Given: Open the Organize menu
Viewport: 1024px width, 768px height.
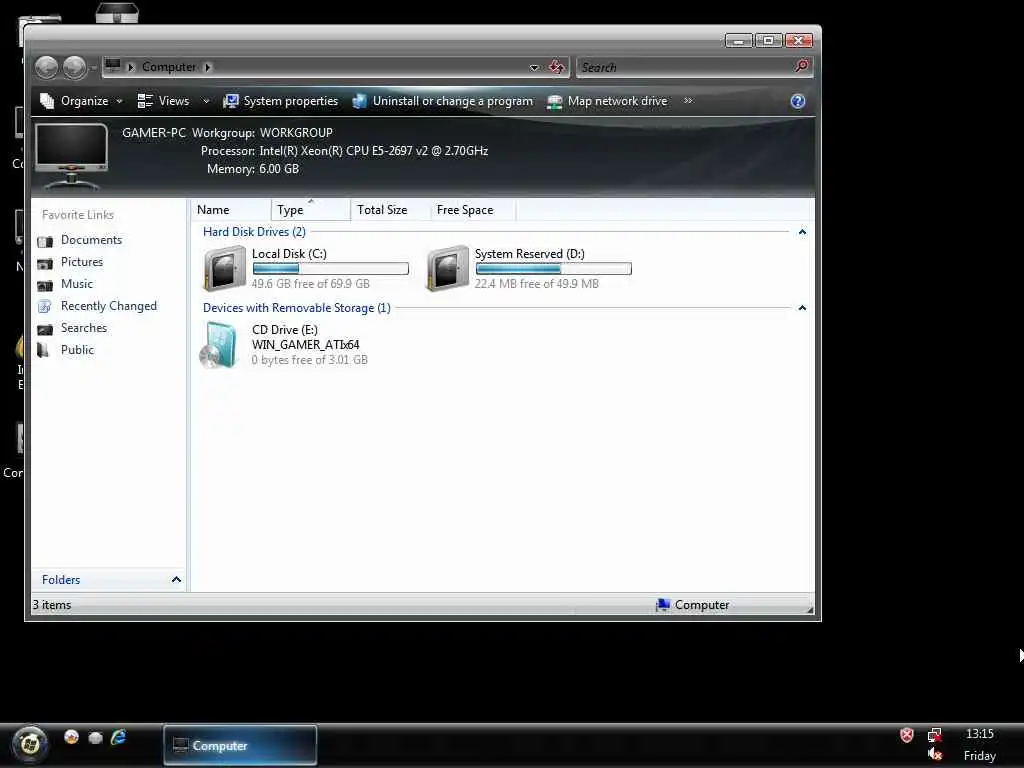Looking at the screenshot, I should click(x=81, y=101).
